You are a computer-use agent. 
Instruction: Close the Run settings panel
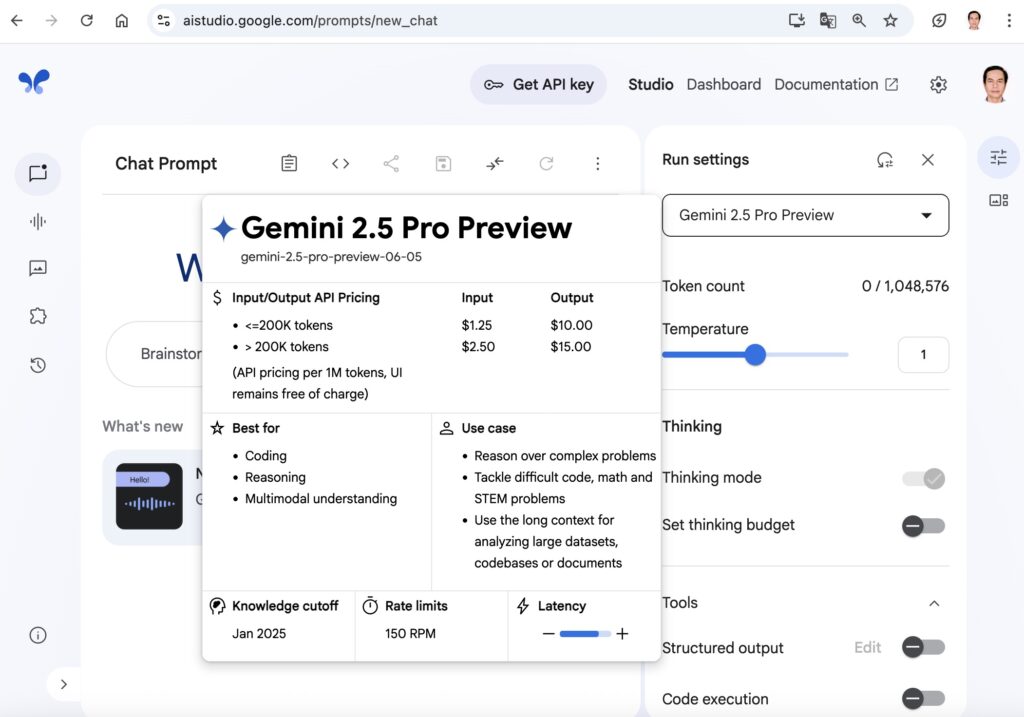pos(927,160)
